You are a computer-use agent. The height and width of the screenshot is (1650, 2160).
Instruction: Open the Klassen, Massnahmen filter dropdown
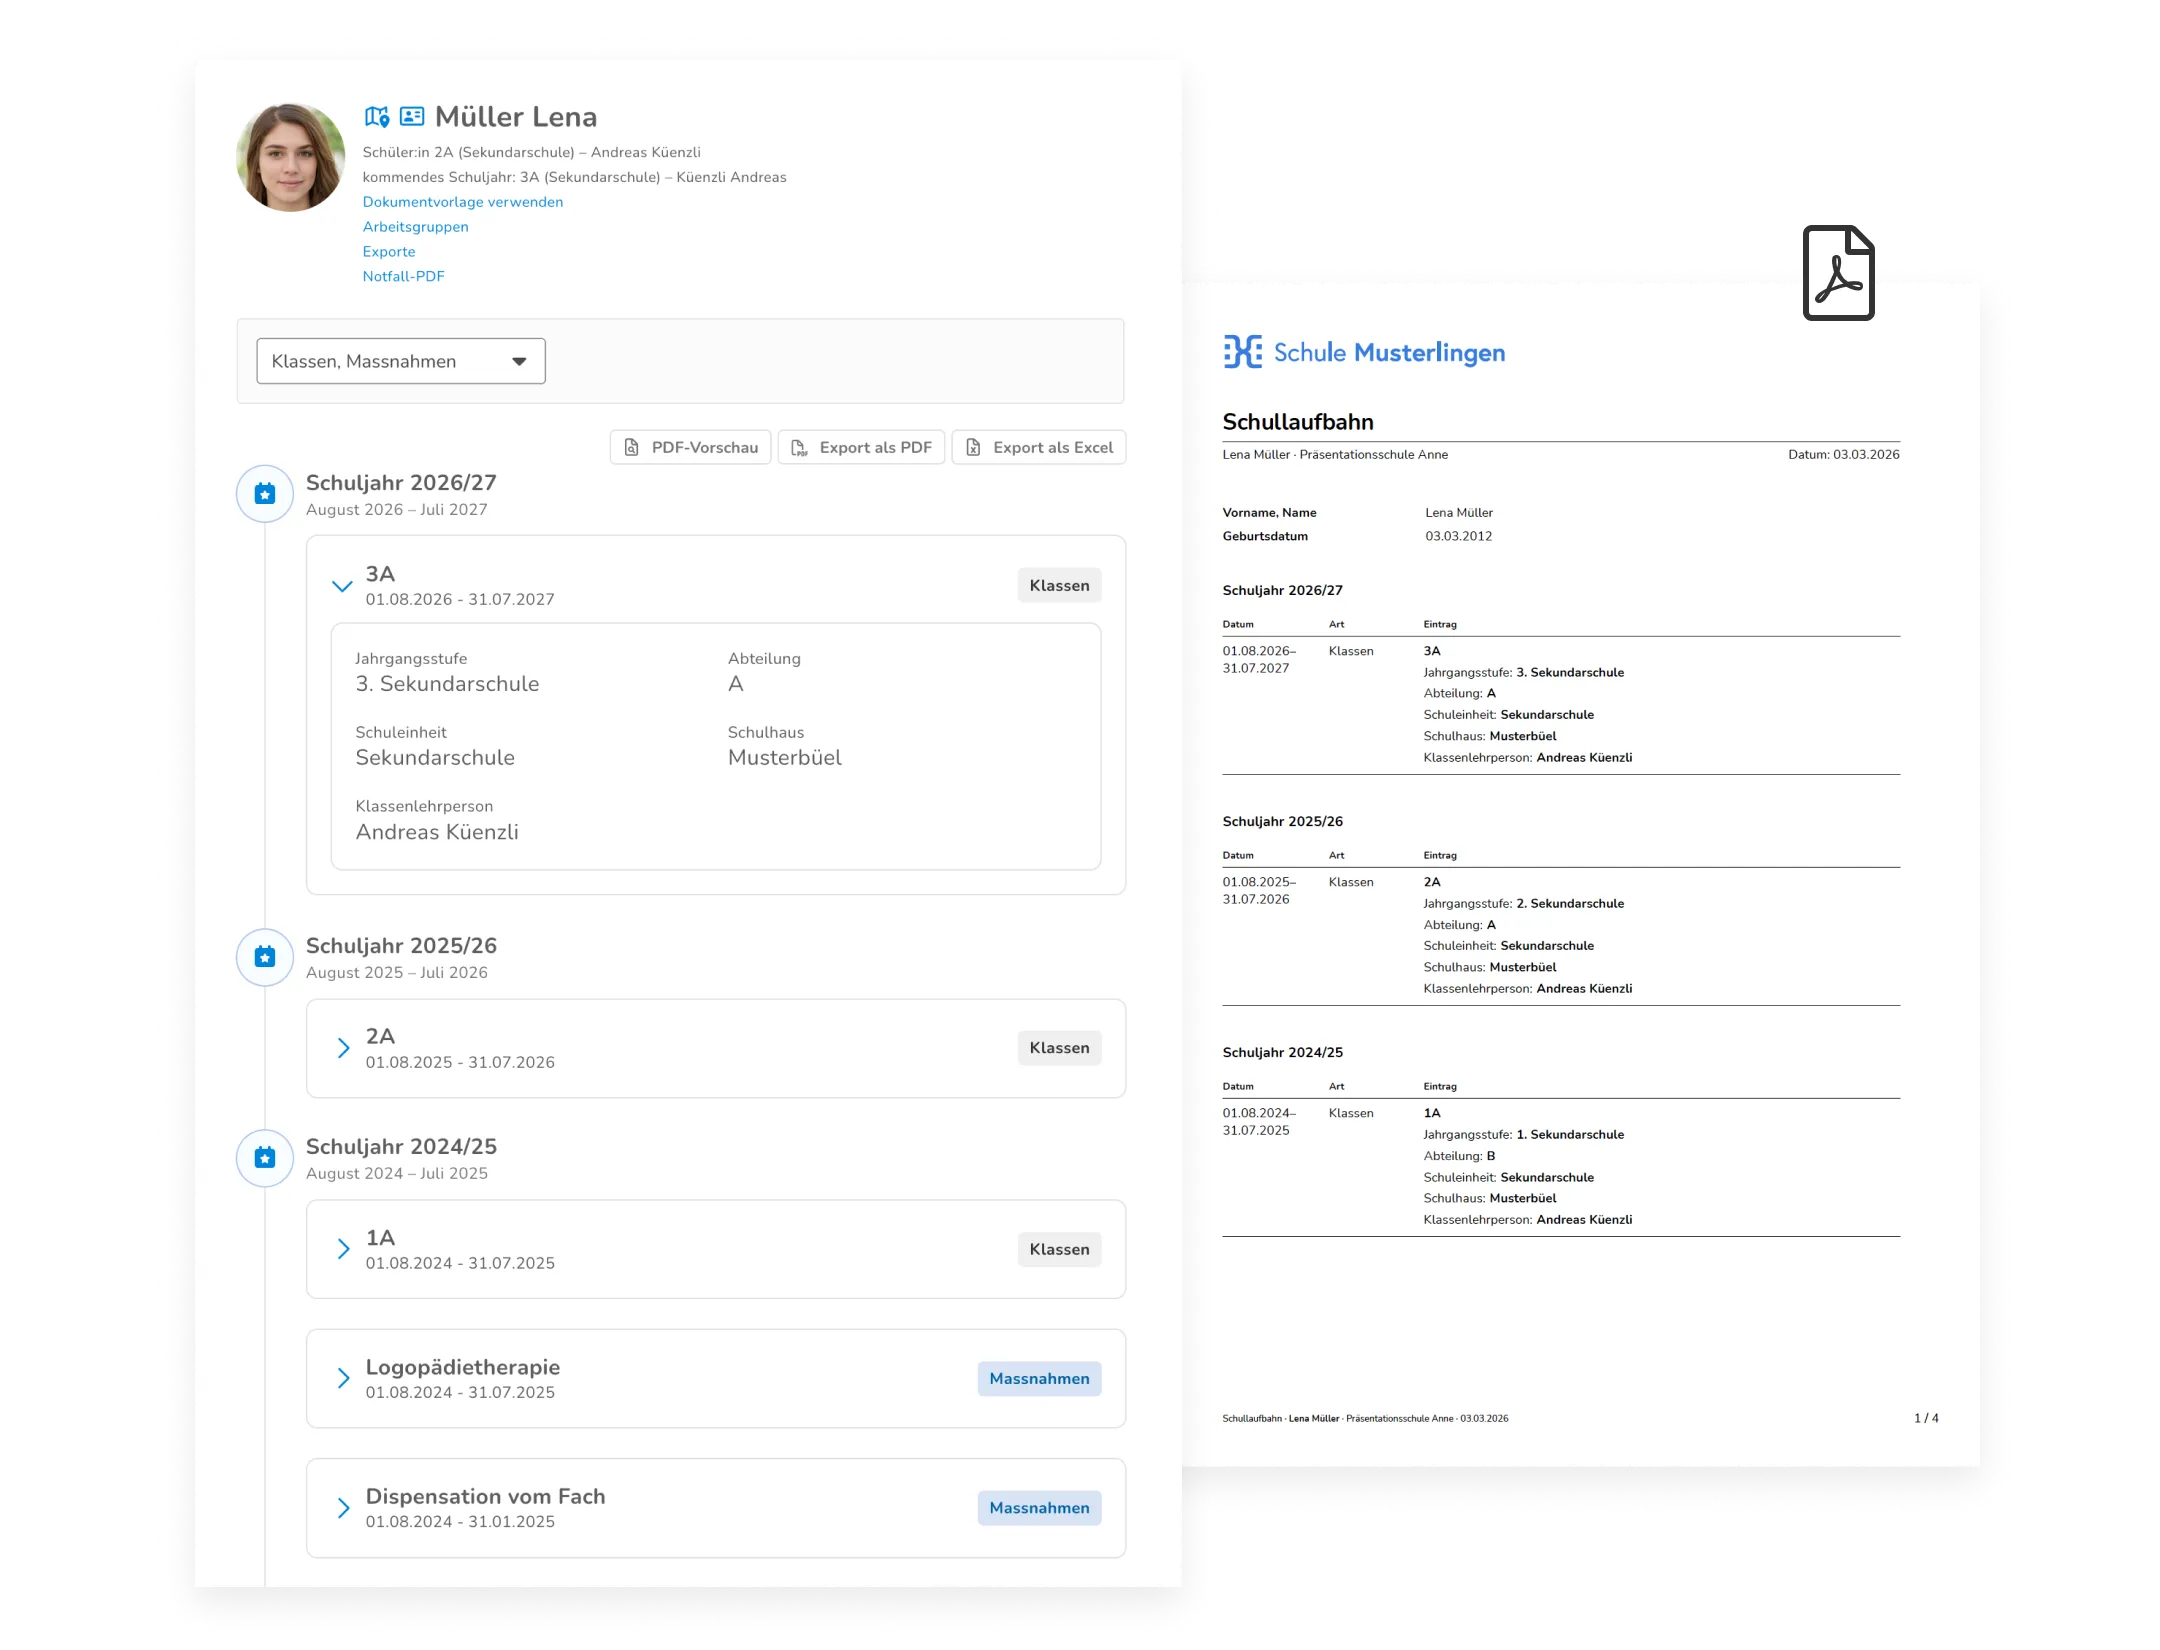coord(401,361)
